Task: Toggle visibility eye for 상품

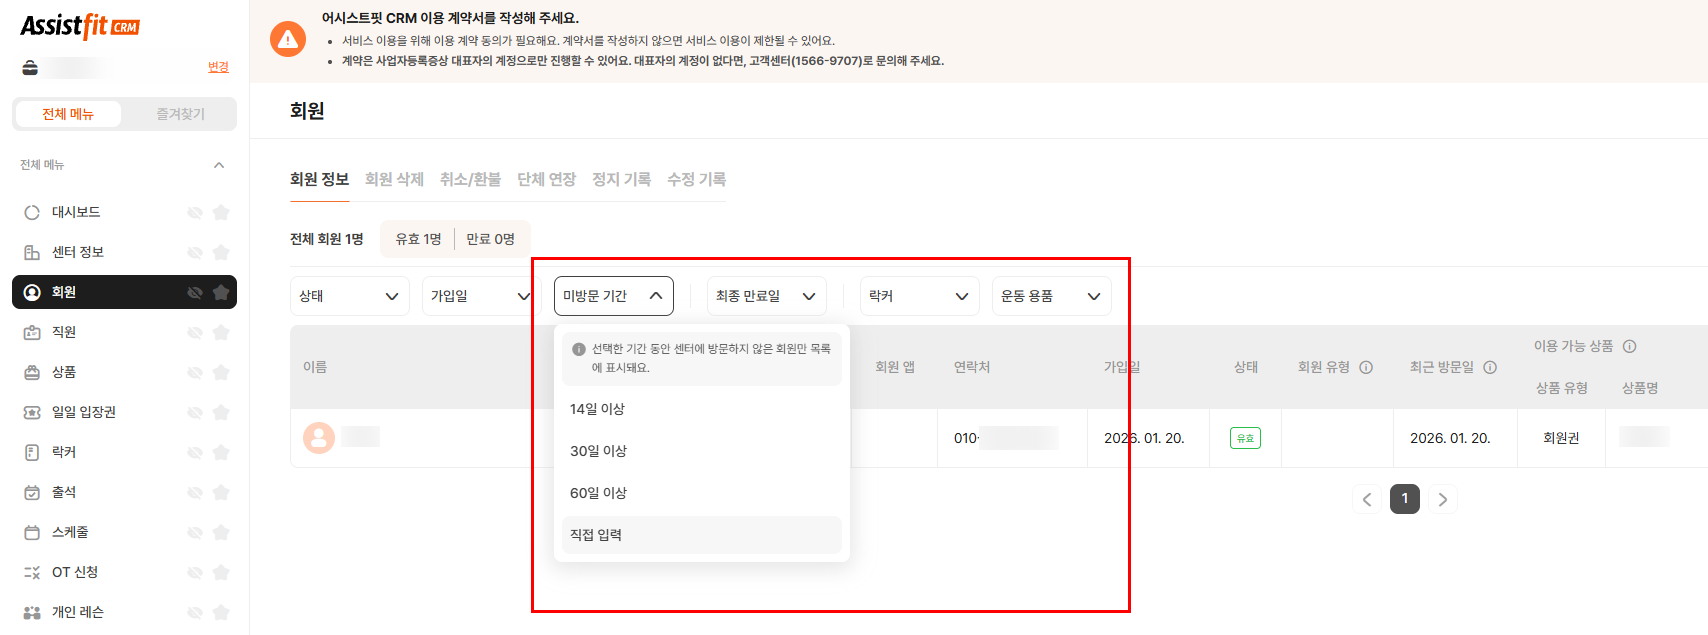Action: pos(195,372)
